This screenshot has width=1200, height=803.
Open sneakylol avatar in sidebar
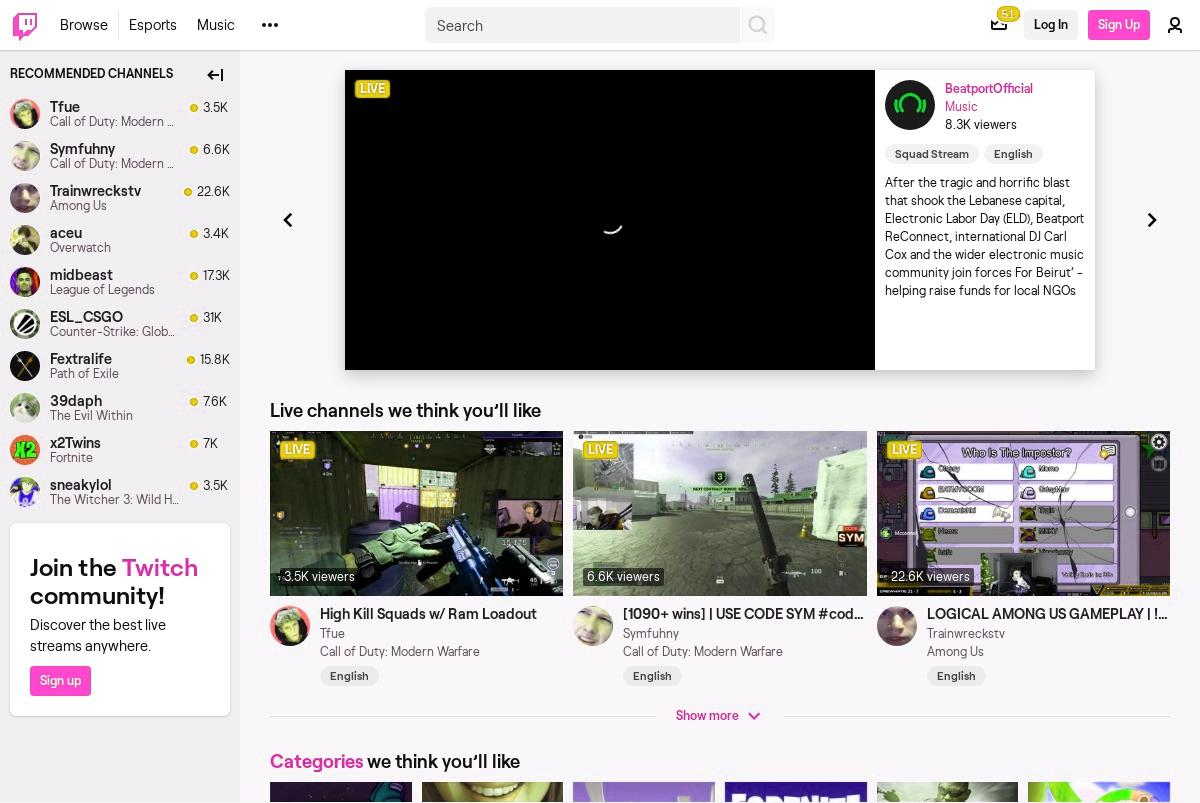(25, 492)
